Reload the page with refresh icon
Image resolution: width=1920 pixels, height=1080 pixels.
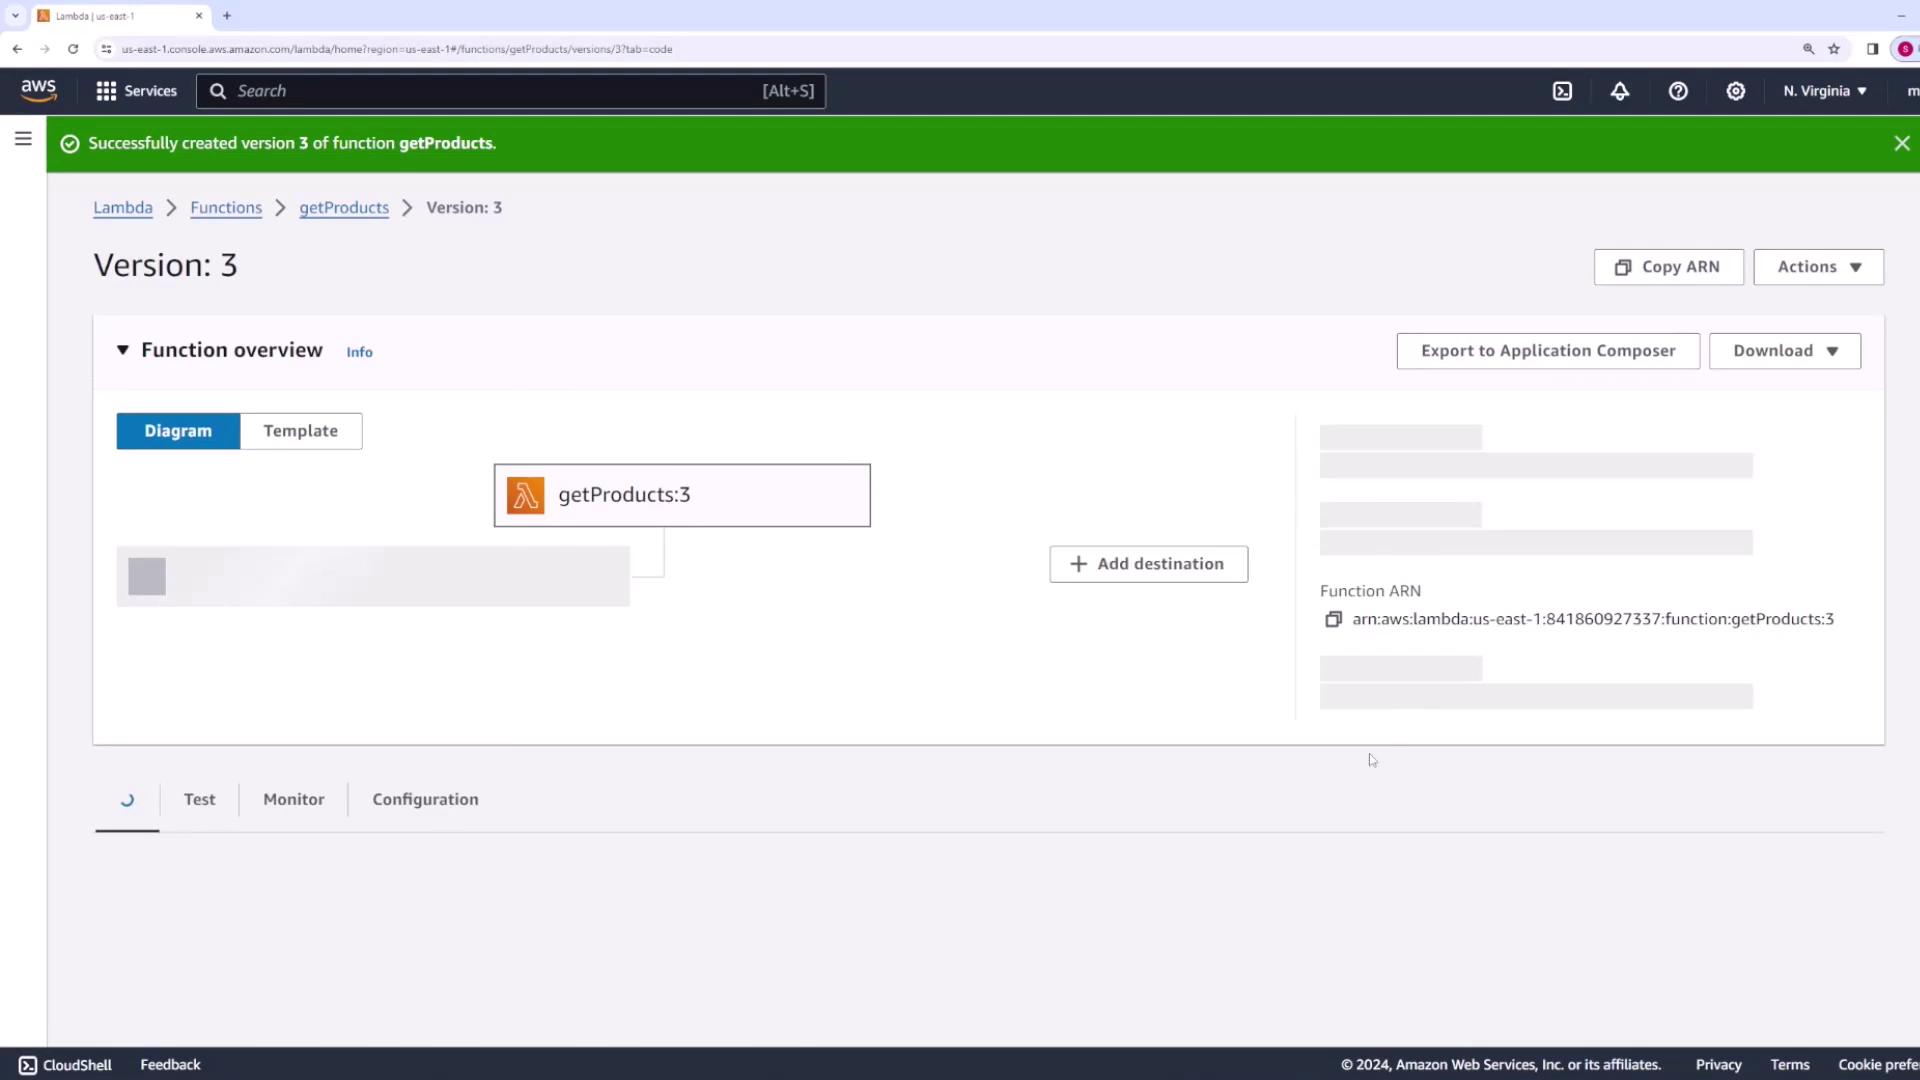[x=73, y=49]
